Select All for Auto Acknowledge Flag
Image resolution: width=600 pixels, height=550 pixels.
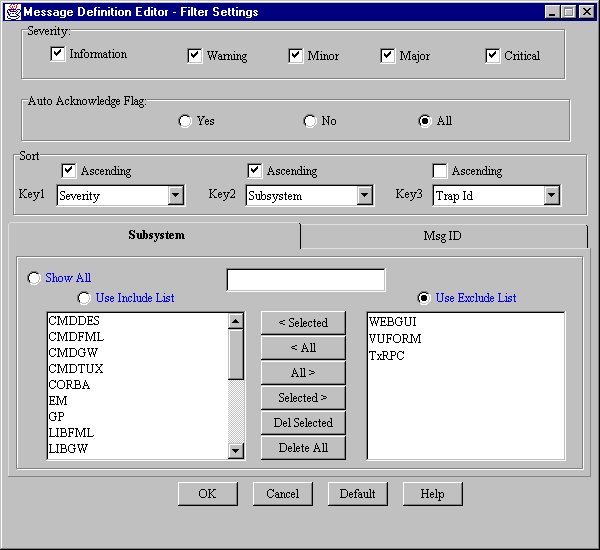[x=425, y=121]
